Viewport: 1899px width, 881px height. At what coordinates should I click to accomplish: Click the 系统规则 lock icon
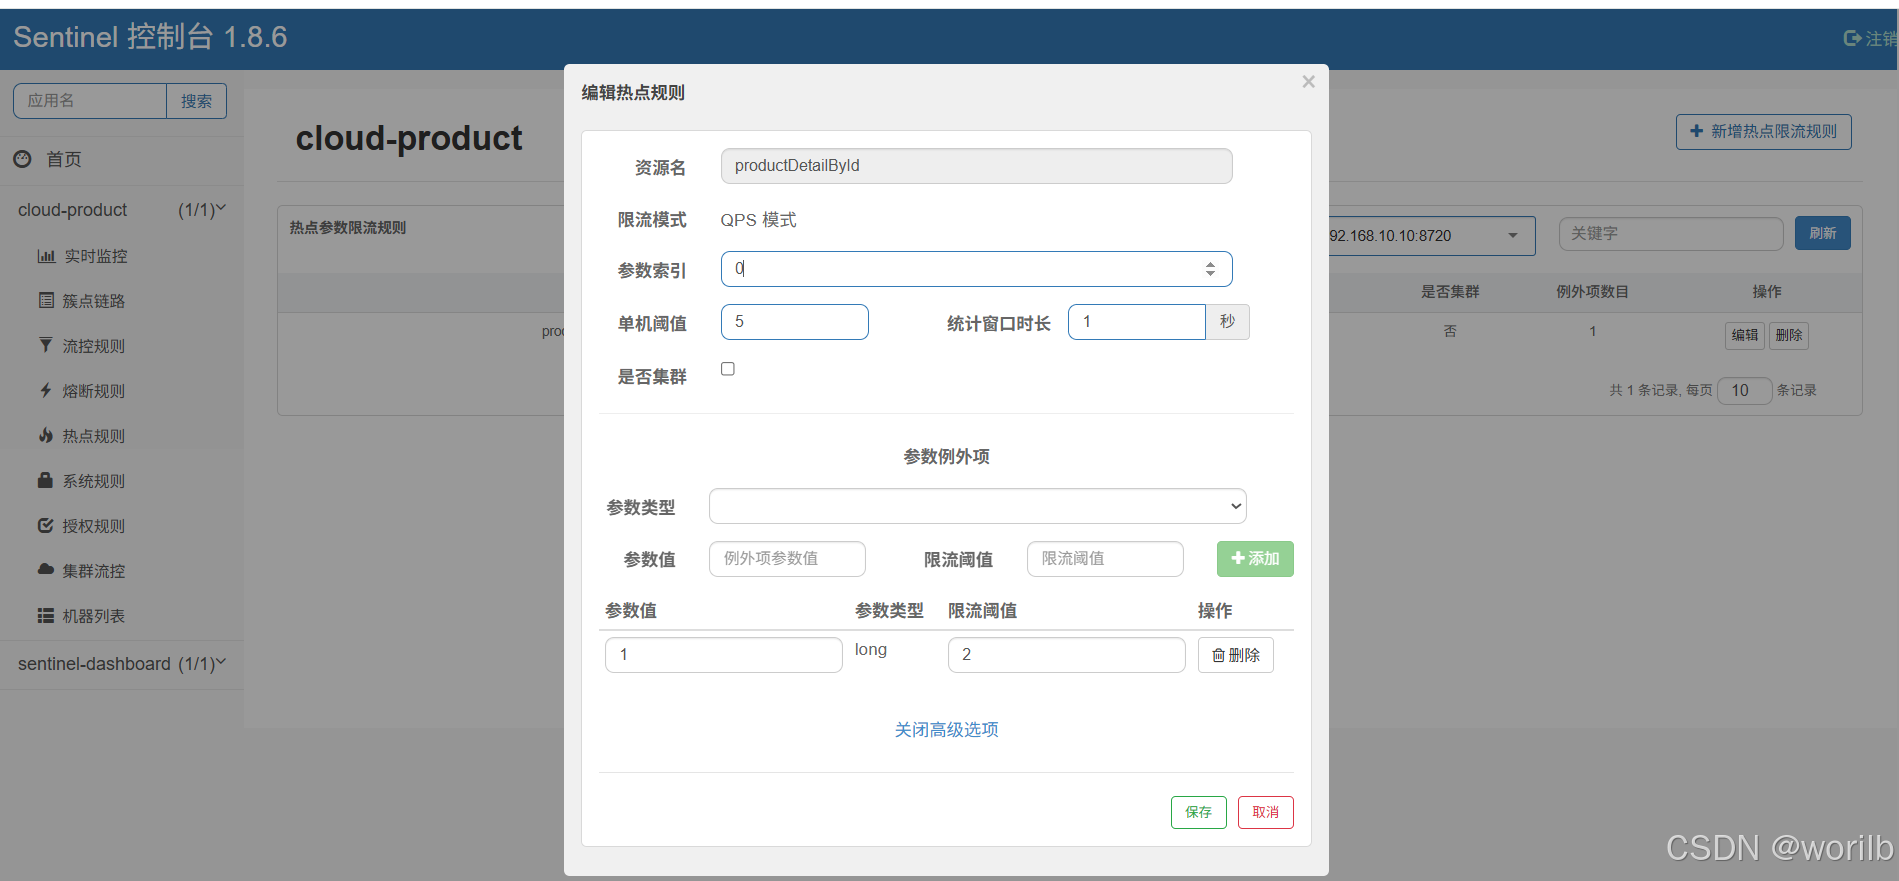pyautogui.click(x=46, y=480)
